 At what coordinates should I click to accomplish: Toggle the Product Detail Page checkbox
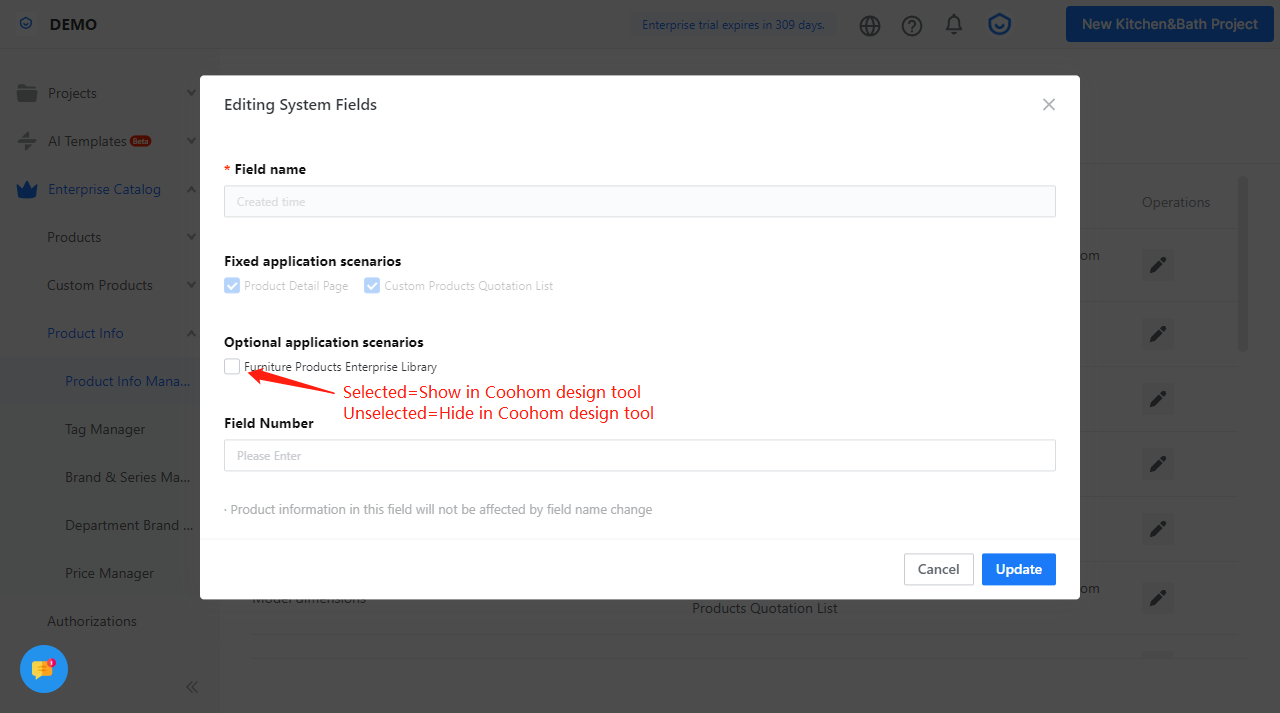tap(232, 286)
